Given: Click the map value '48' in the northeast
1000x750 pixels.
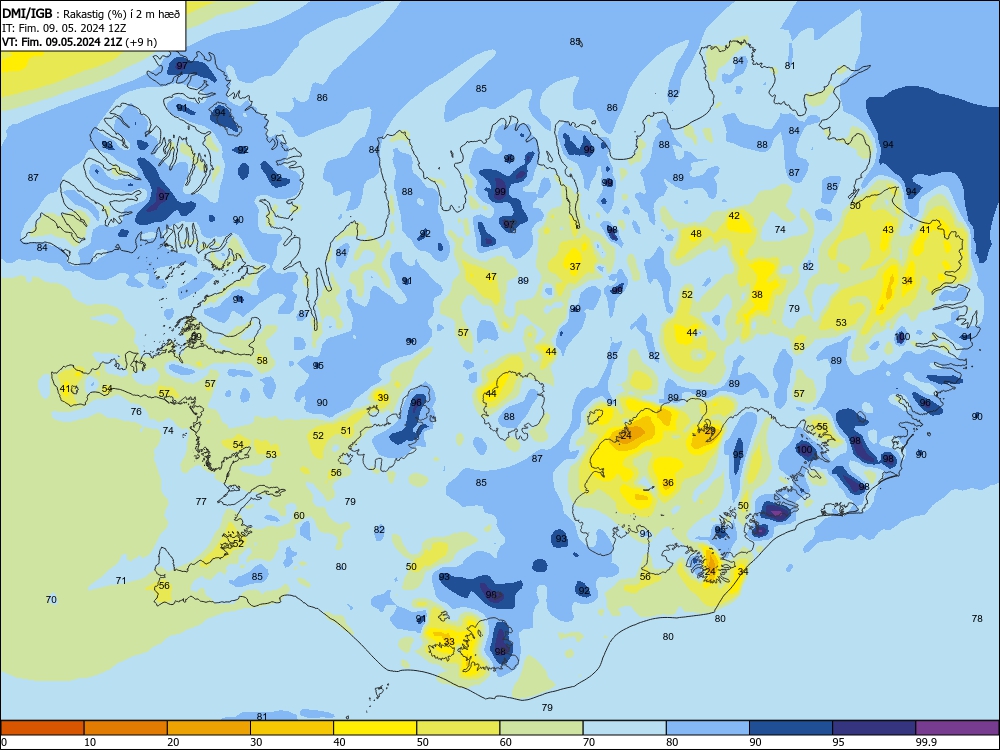Looking at the screenshot, I should click(696, 234).
